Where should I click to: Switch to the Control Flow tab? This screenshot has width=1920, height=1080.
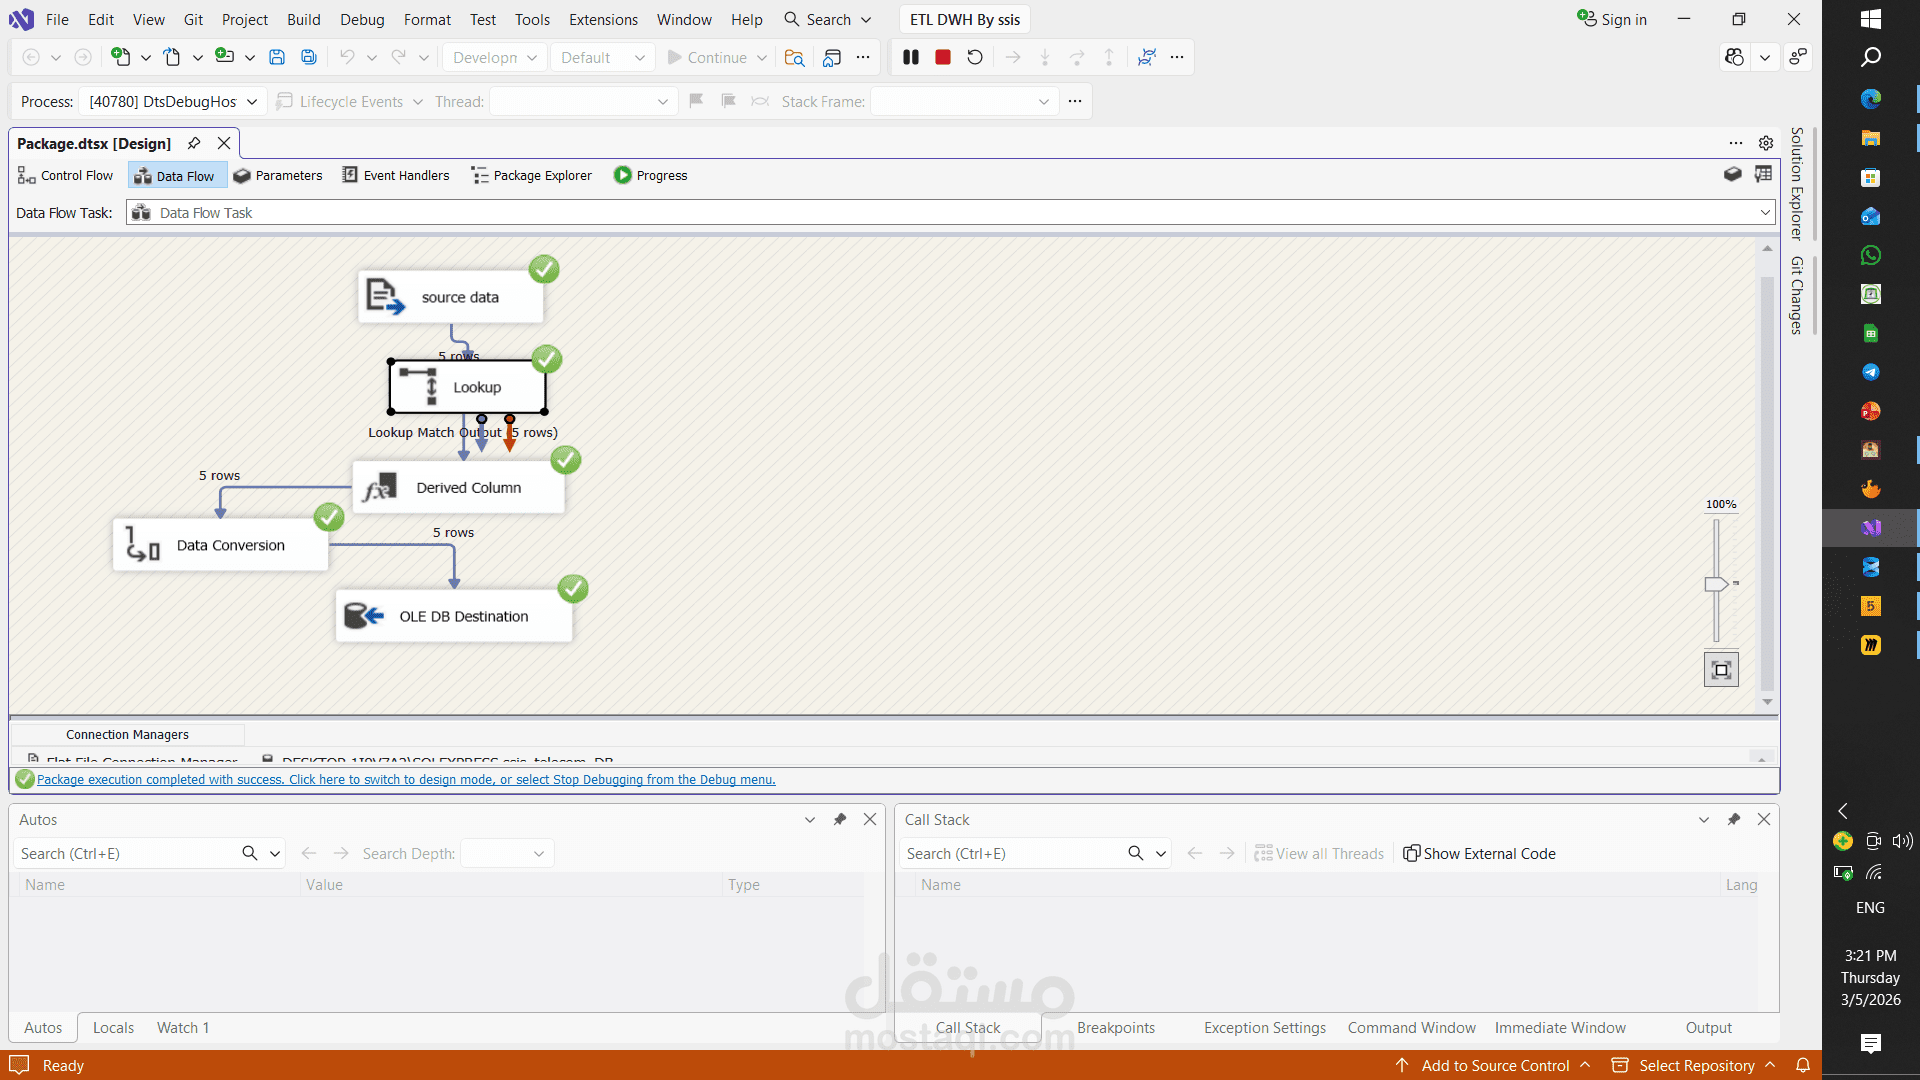[x=66, y=176]
